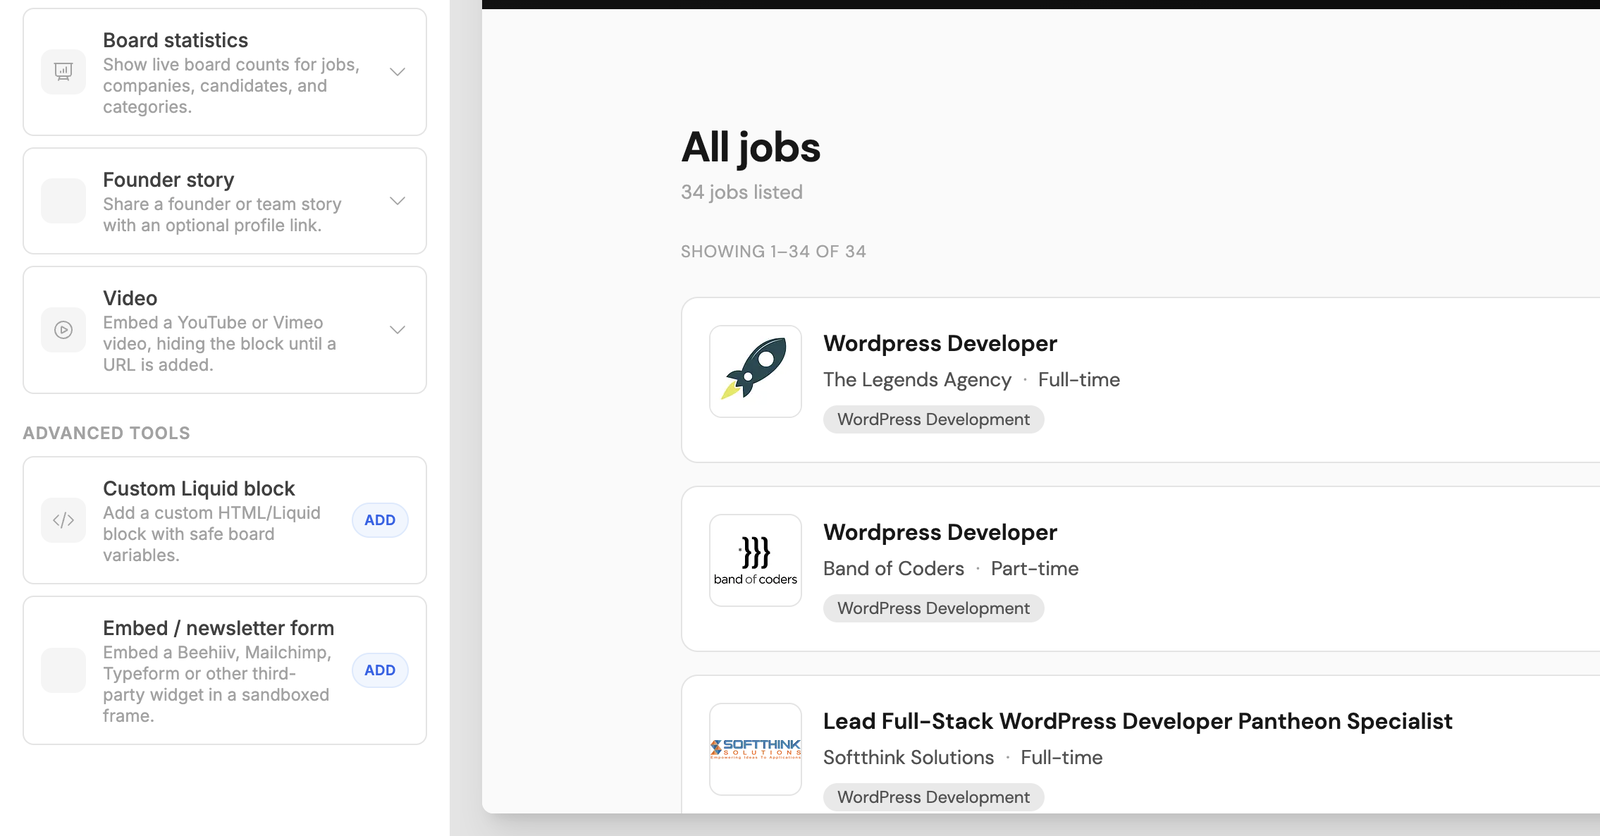Add the Embed / newsletter form block
Screen dimensions: 1600x836
pyautogui.click(x=380, y=670)
